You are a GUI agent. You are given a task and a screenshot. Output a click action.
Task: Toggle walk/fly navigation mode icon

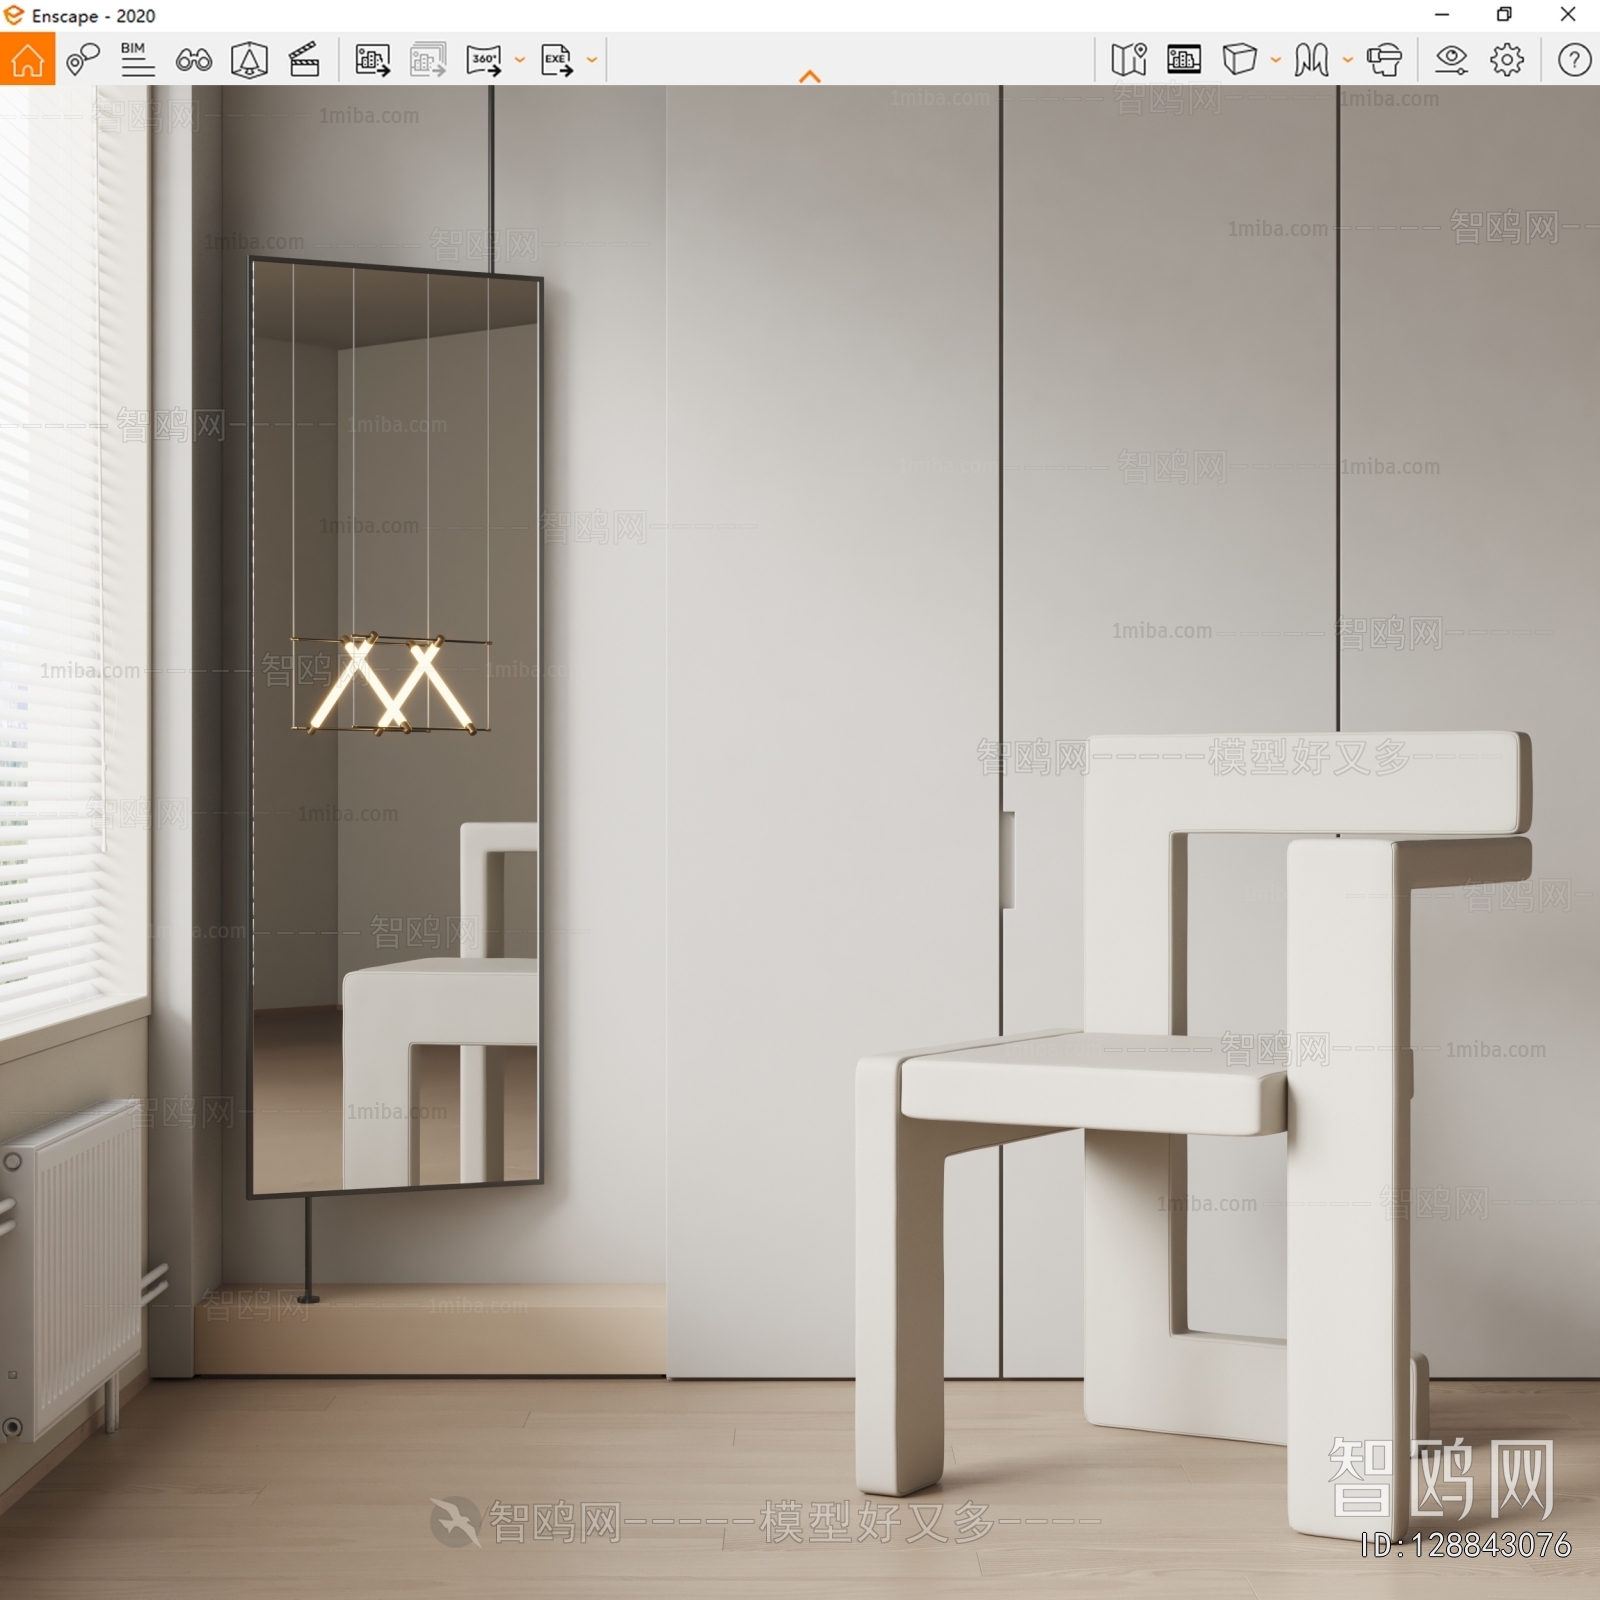[x=1311, y=60]
